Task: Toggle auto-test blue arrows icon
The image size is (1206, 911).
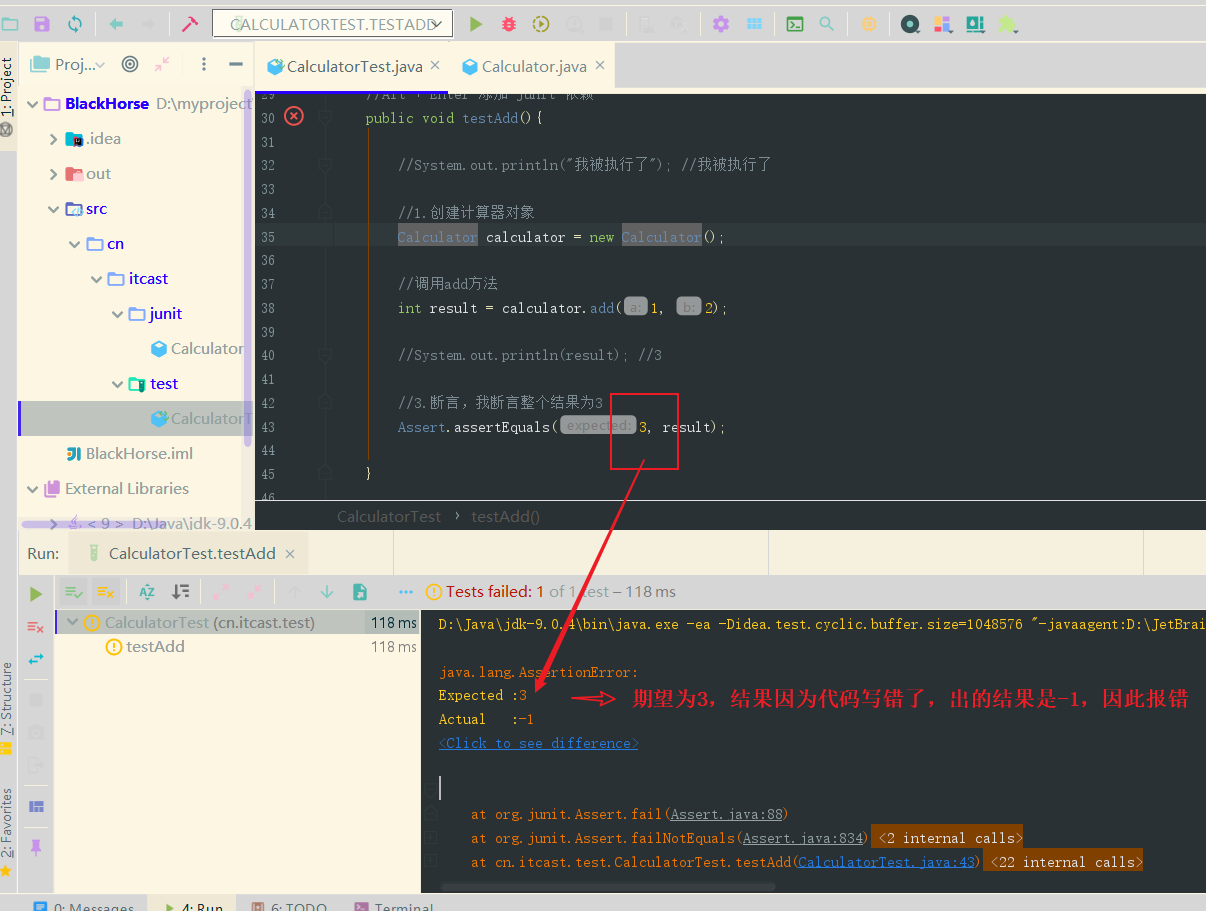Action: point(36,659)
